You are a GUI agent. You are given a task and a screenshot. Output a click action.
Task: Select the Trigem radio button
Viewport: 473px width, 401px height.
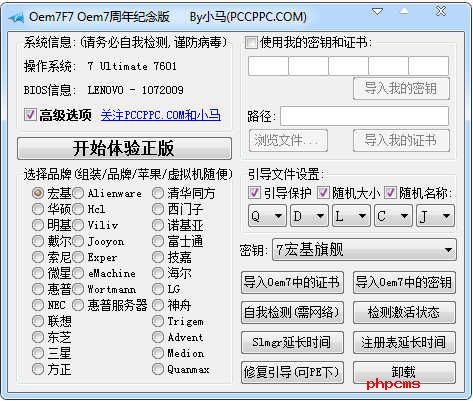click(x=158, y=321)
